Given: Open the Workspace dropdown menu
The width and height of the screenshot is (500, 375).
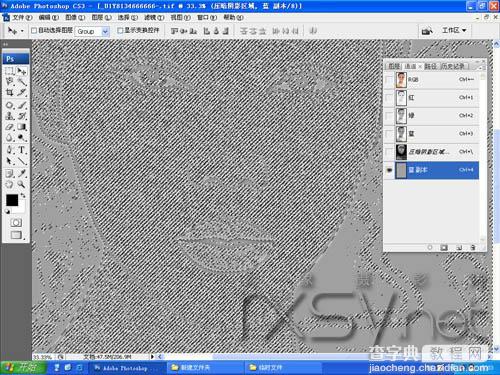Looking at the screenshot, I should pyautogui.click(x=454, y=31).
